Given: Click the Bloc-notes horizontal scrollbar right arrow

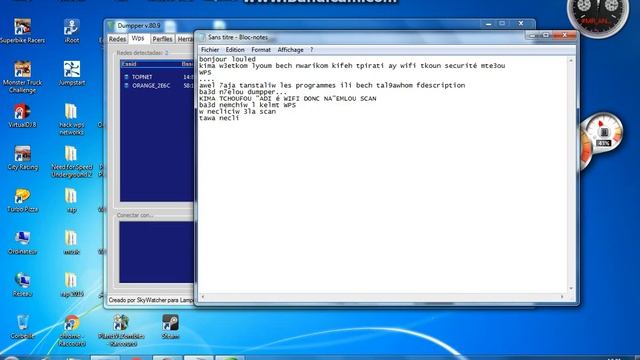Looking at the screenshot, I should click(x=562, y=297).
